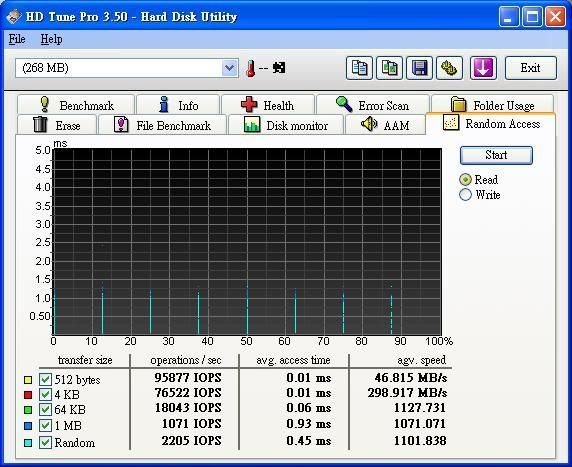The height and width of the screenshot is (467, 572).
Task: Click the copy text to clipboard icon
Action: [359, 68]
